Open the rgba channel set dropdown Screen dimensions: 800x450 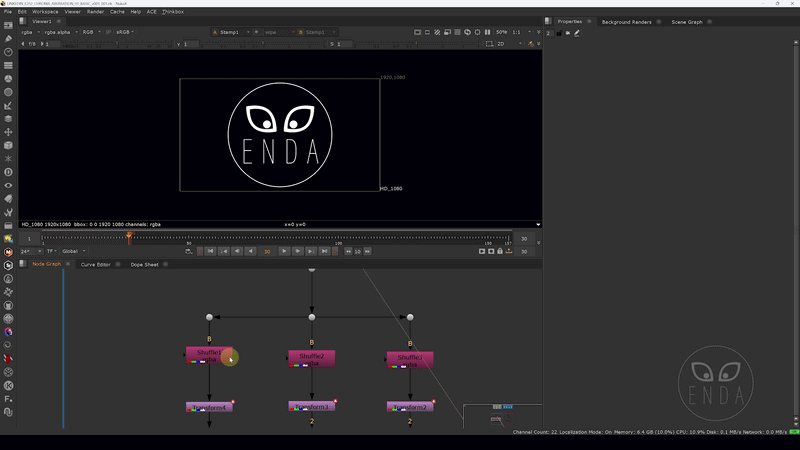click(x=31, y=32)
